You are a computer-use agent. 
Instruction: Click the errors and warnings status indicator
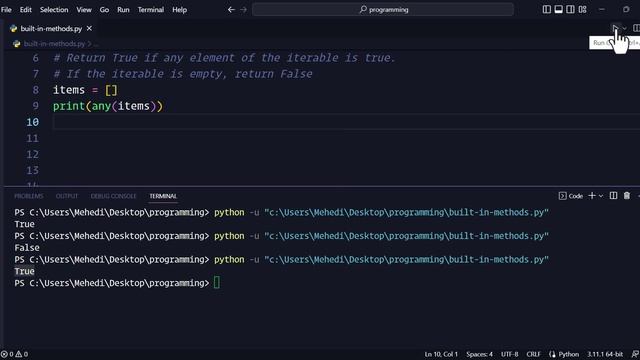click(14, 354)
